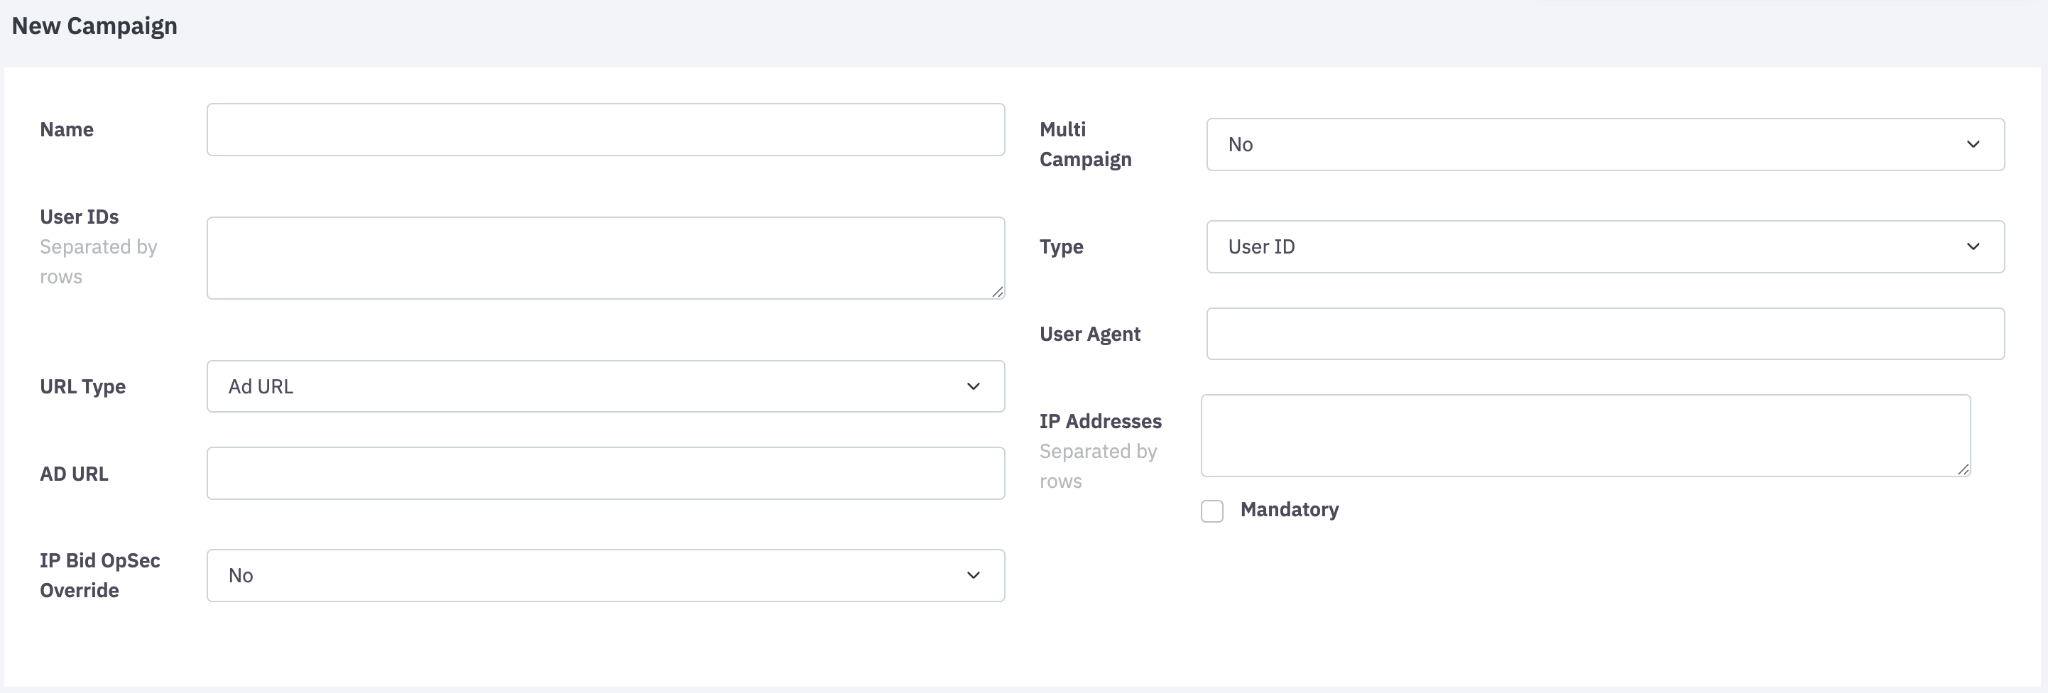Click the User IDs label
The image size is (2048, 693).
point(79,217)
